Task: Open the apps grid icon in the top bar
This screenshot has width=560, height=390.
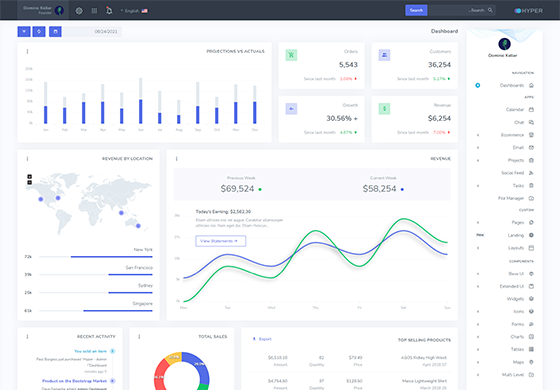Action: pyautogui.click(x=94, y=11)
